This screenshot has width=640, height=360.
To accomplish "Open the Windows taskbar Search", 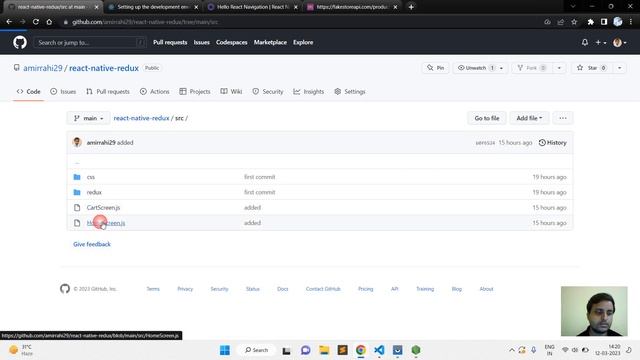I will point(256,350).
